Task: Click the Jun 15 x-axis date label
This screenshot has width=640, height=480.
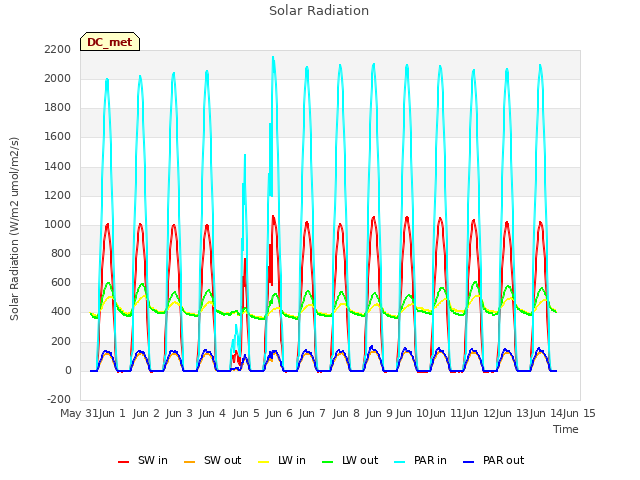Action: (x=579, y=413)
